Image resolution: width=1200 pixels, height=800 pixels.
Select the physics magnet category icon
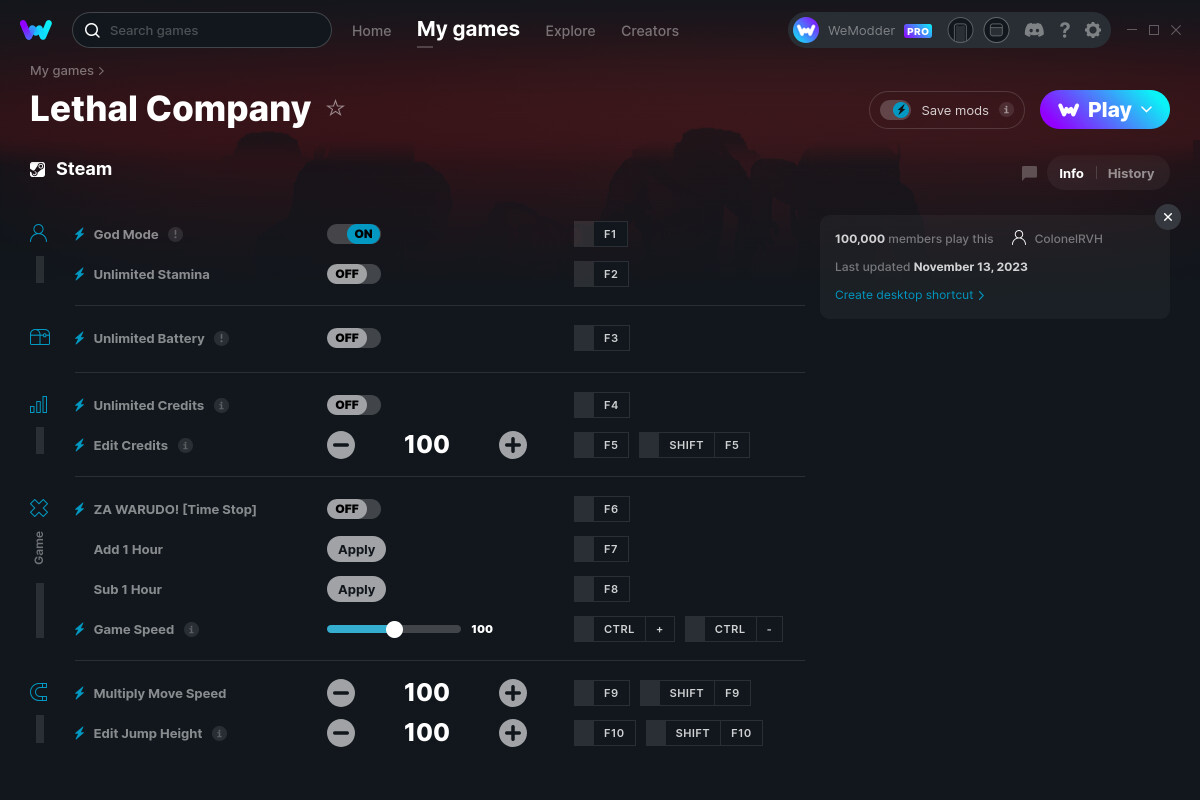coord(39,692)
